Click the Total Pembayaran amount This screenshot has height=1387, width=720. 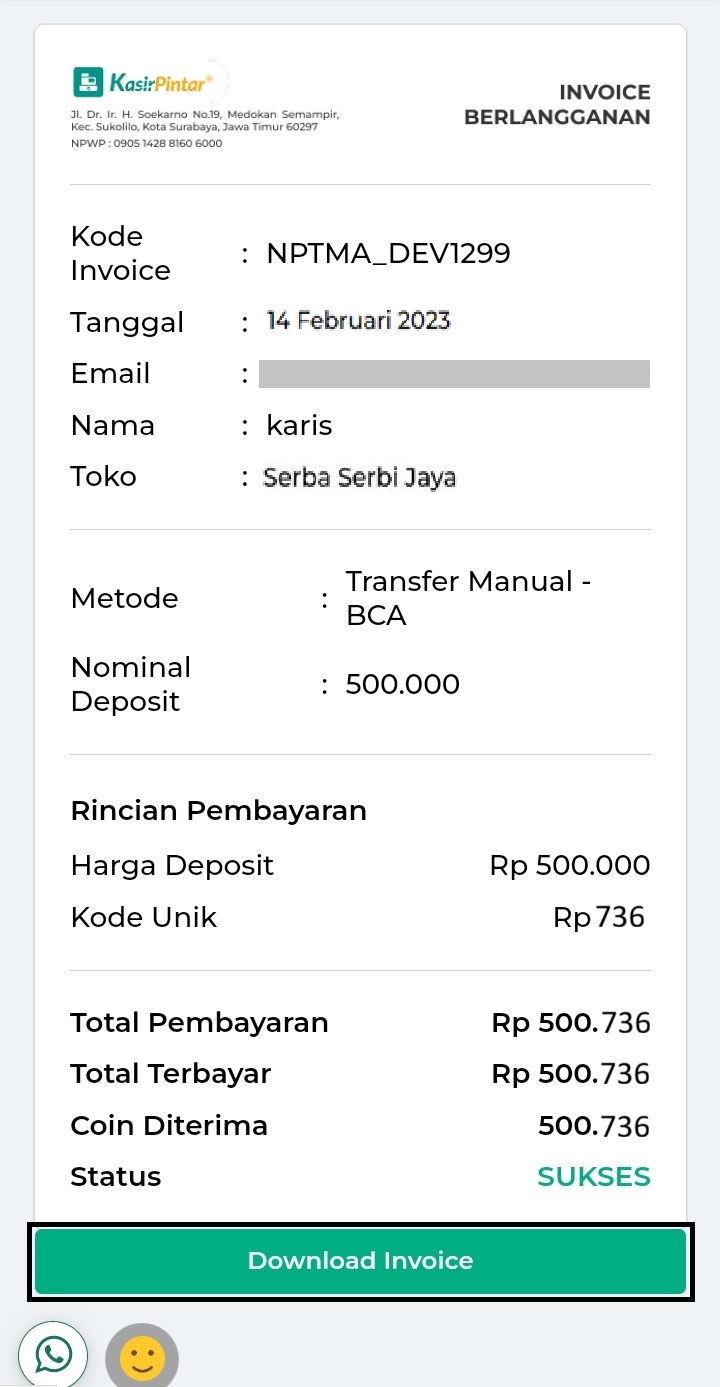pos(570,1023)
